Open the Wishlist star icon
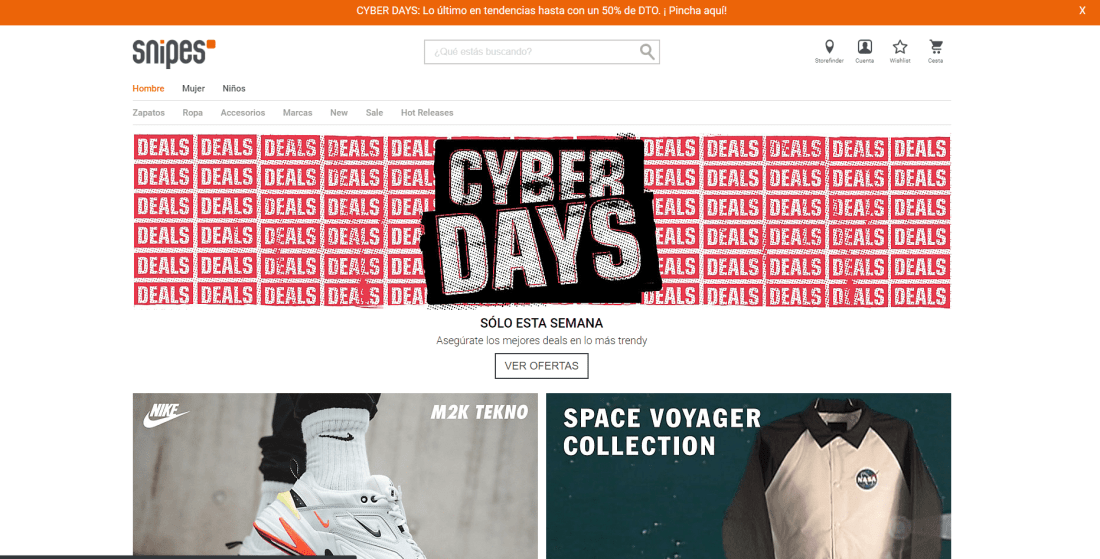The image size is (1100, 559). pyautogui.click(x=900, y=47)
